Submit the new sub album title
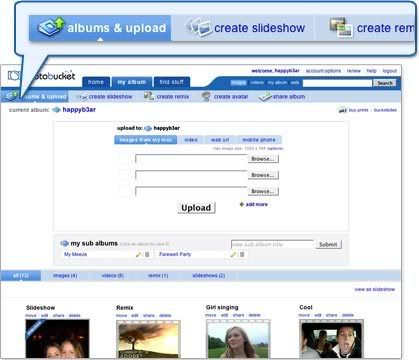Screen dimensions: 419x360 point(328,245)
